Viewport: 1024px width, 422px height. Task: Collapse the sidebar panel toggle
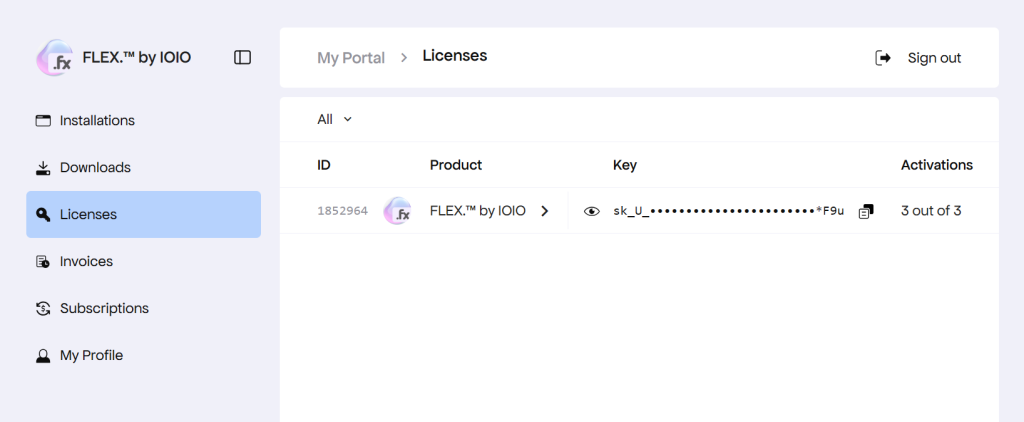(x=242, y=58)
